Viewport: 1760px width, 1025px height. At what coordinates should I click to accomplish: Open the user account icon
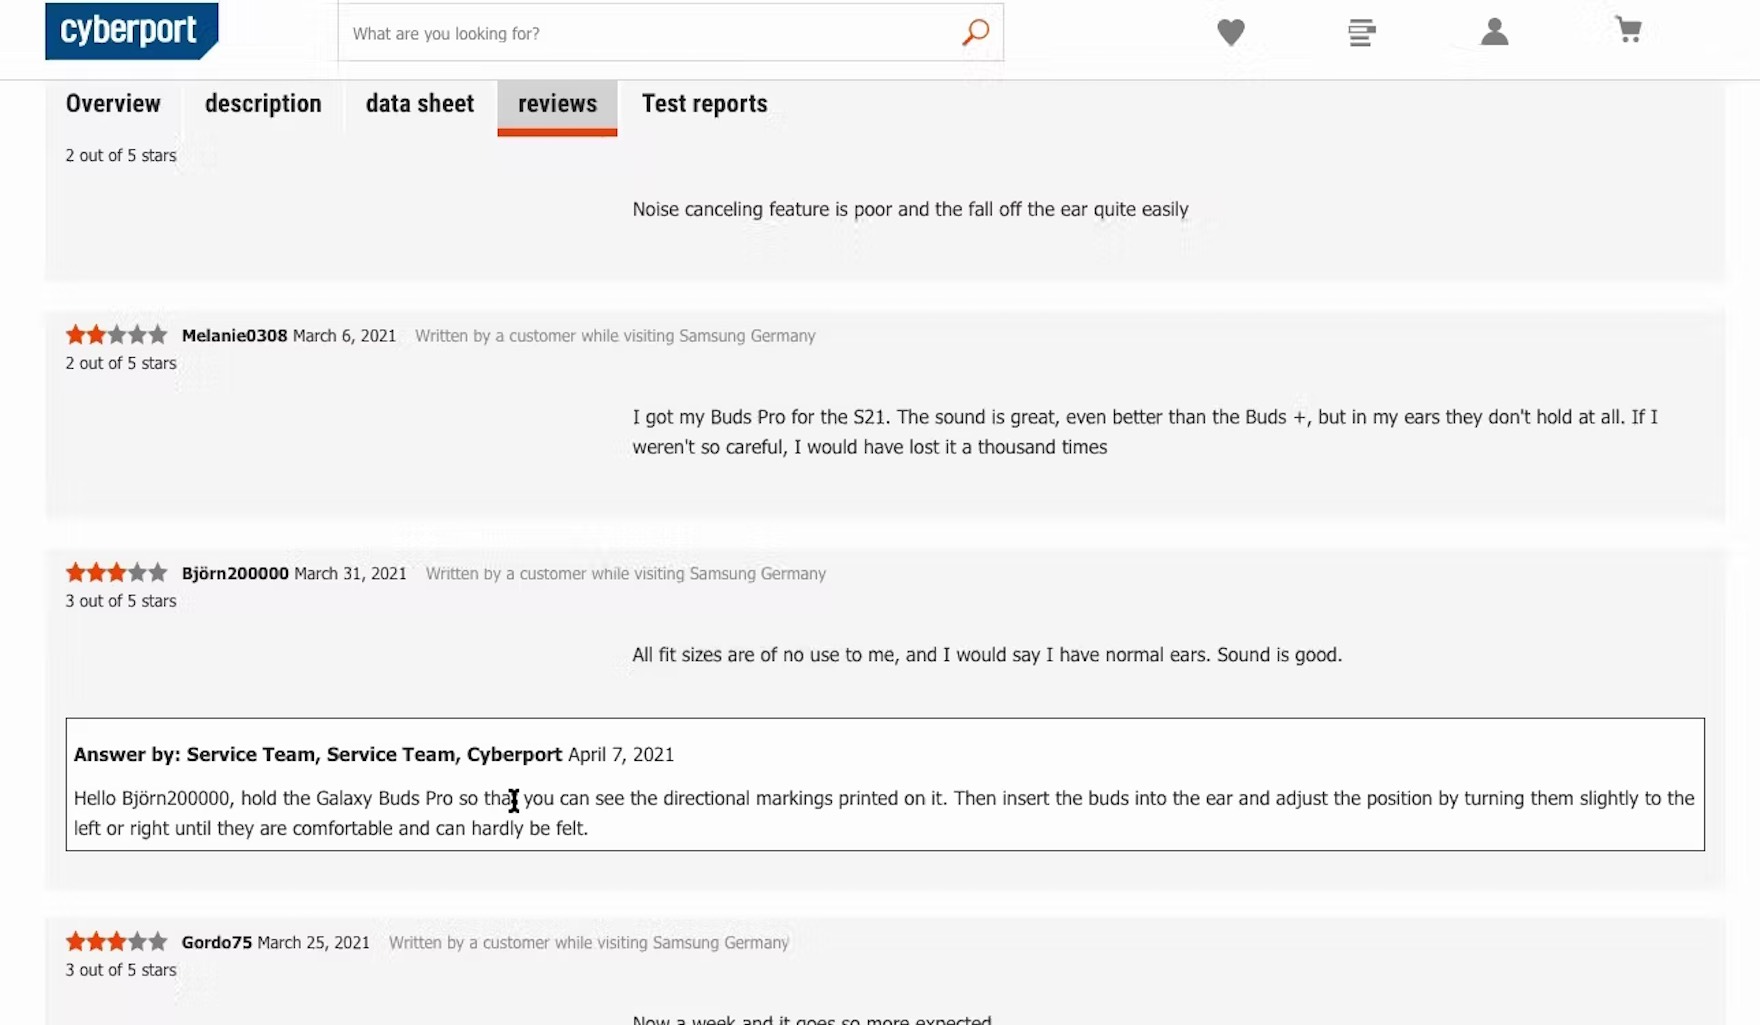tap(1494, 33)
